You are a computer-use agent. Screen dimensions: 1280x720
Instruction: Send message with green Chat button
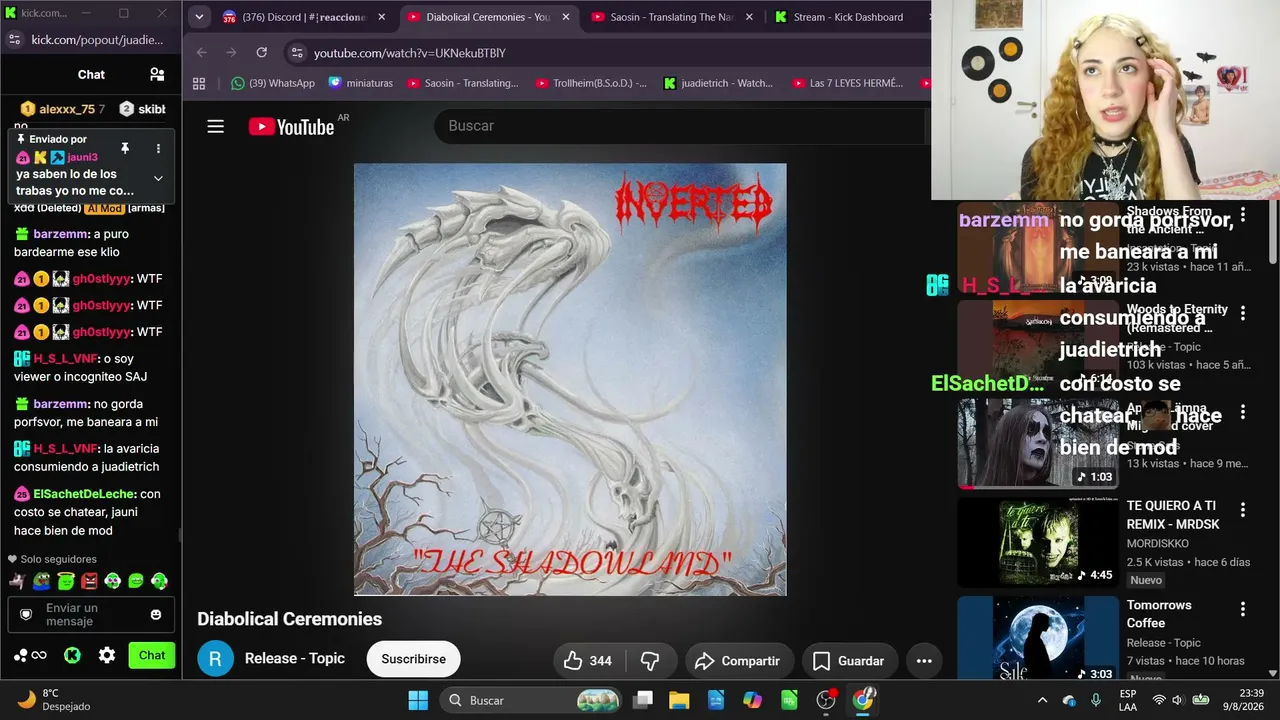point(152,655)
